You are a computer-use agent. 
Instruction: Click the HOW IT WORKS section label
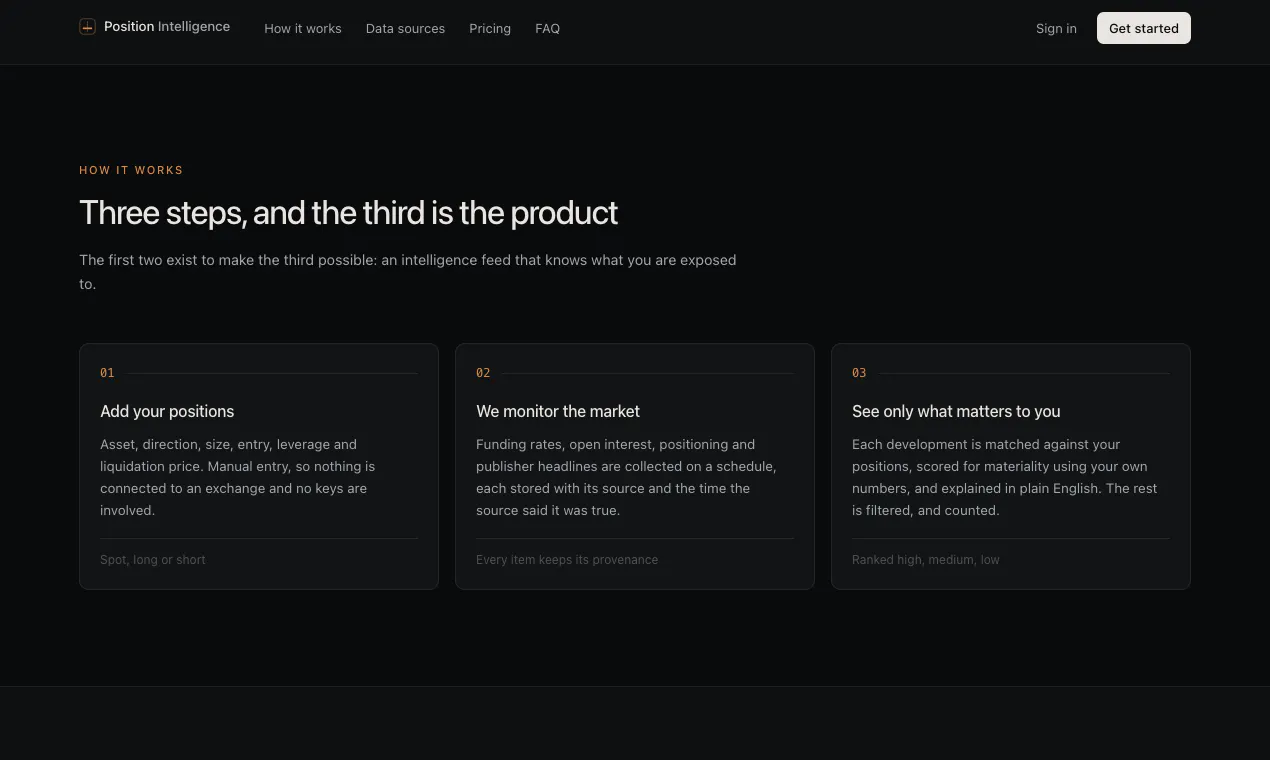(x=131, y=170)
